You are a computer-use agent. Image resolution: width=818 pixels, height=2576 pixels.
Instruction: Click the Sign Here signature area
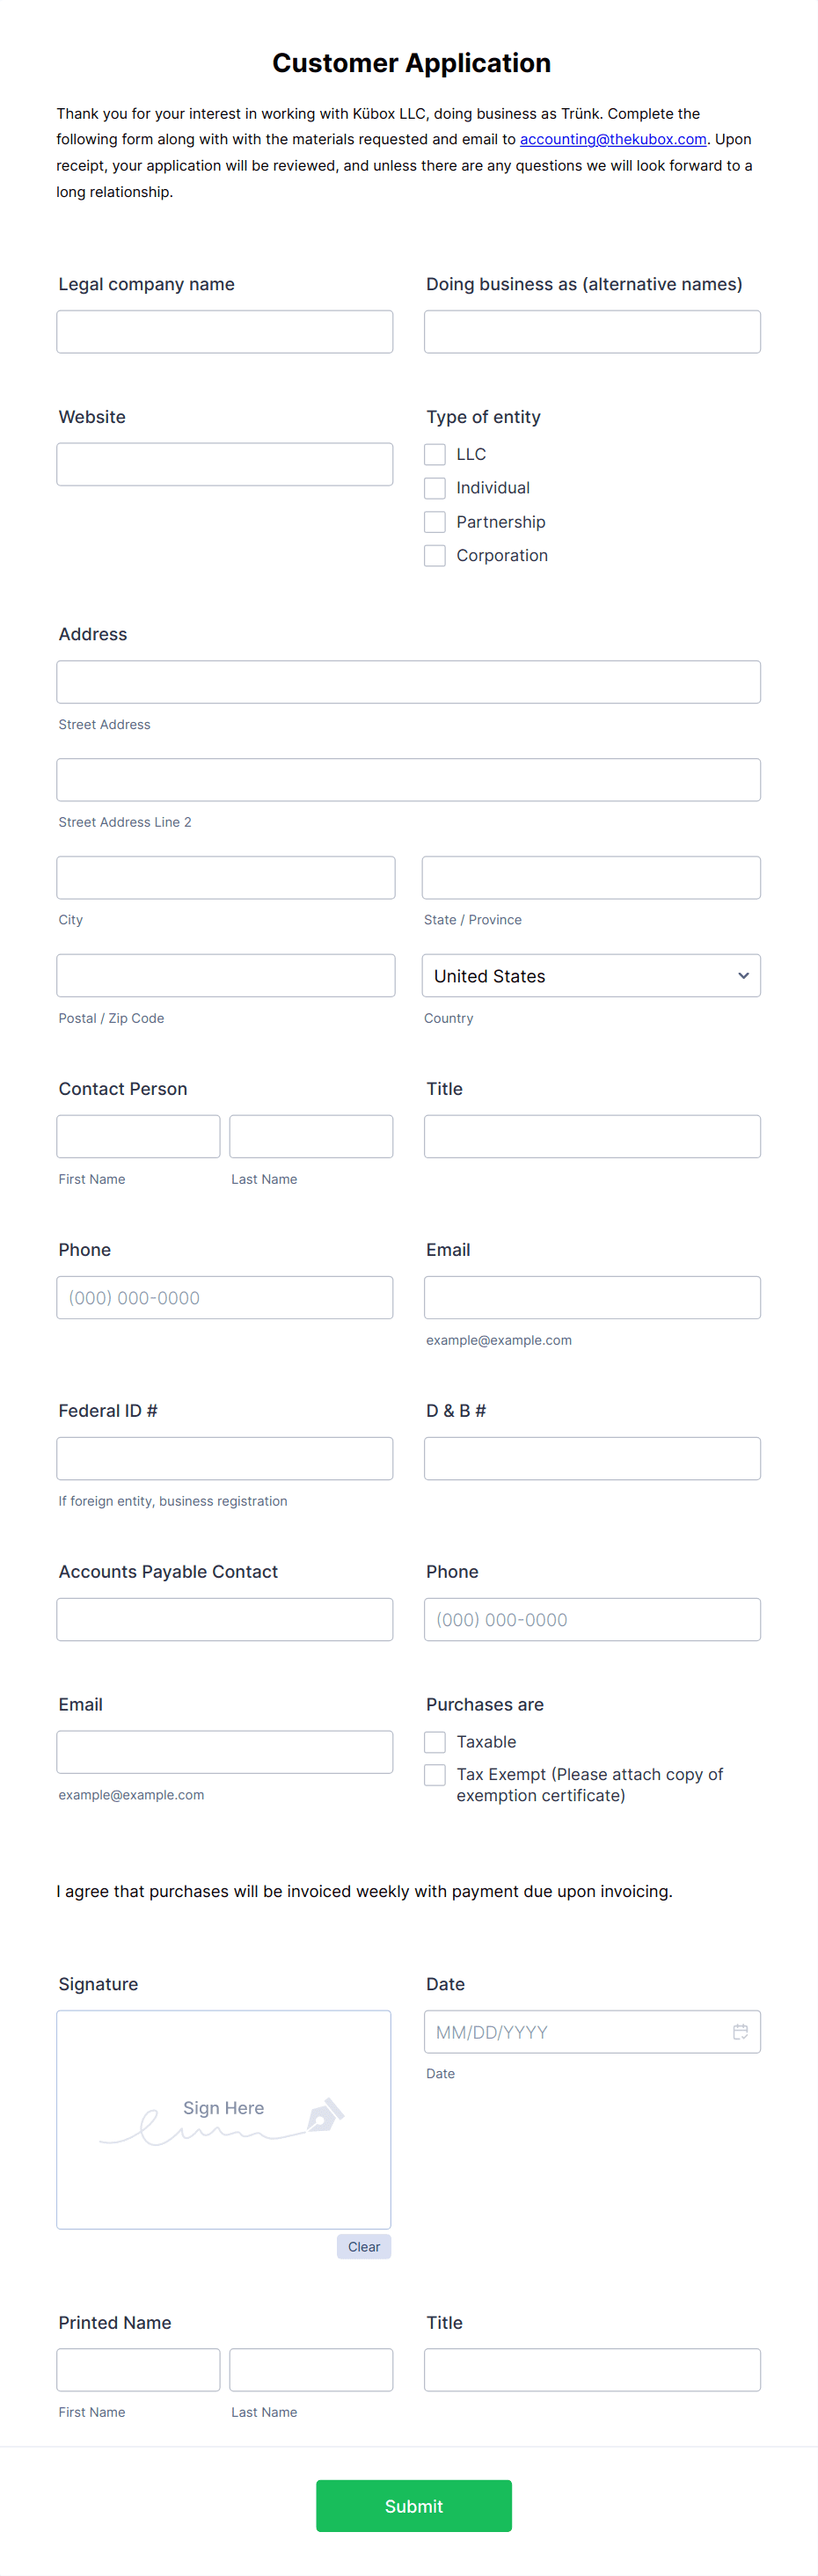(x=224, y=2119)
